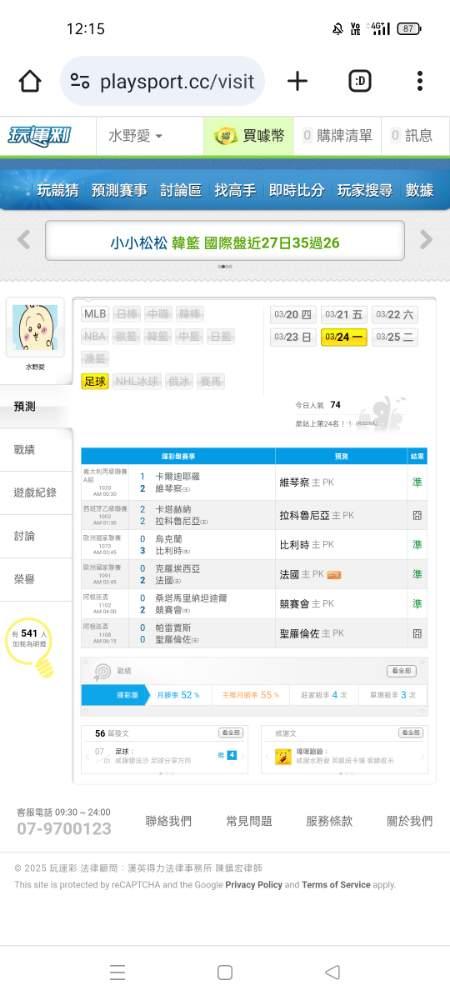This screenshot has width=450, height=1000.
Task: Go to next banner with right arrow
Action: click(x=426, y=240)
